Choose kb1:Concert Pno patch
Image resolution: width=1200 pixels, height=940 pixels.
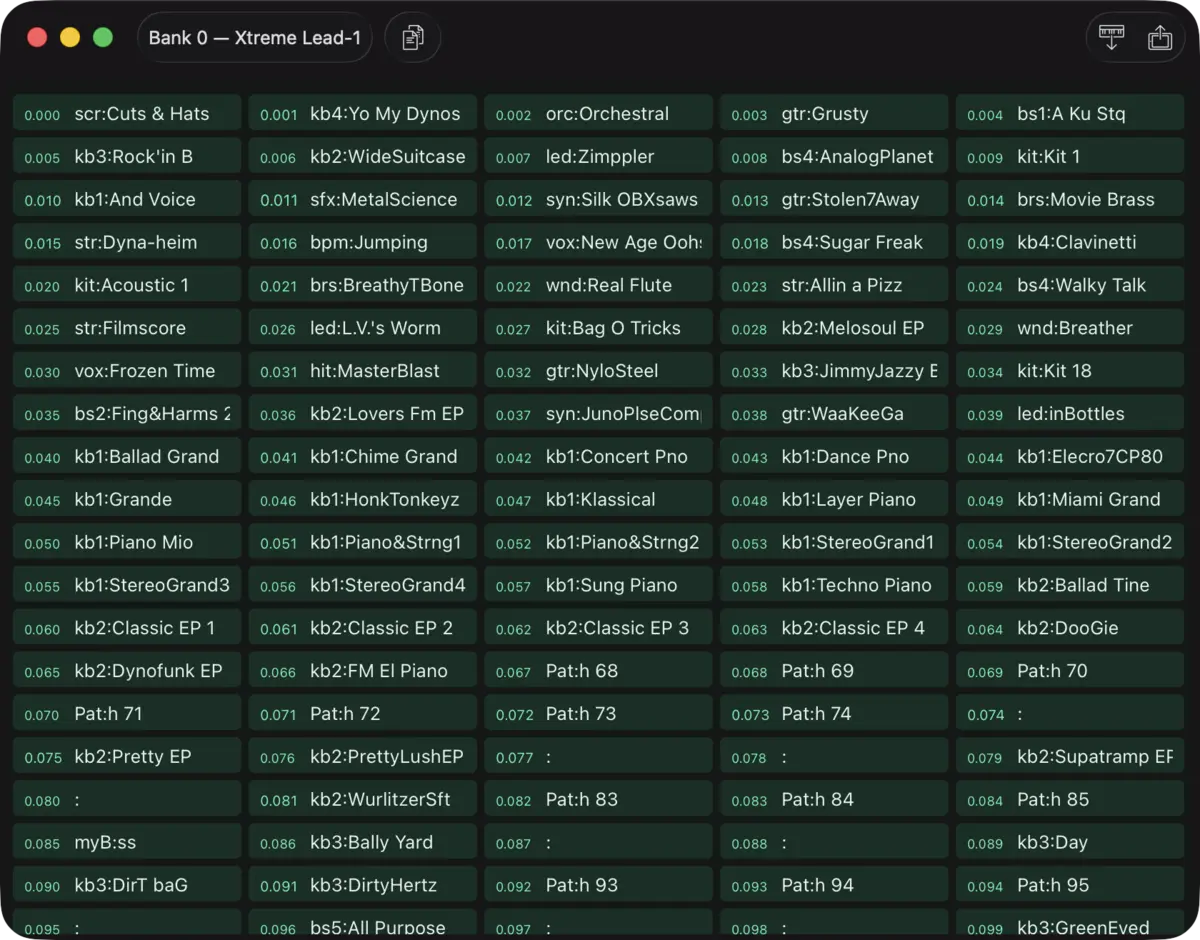click(599, 457)
